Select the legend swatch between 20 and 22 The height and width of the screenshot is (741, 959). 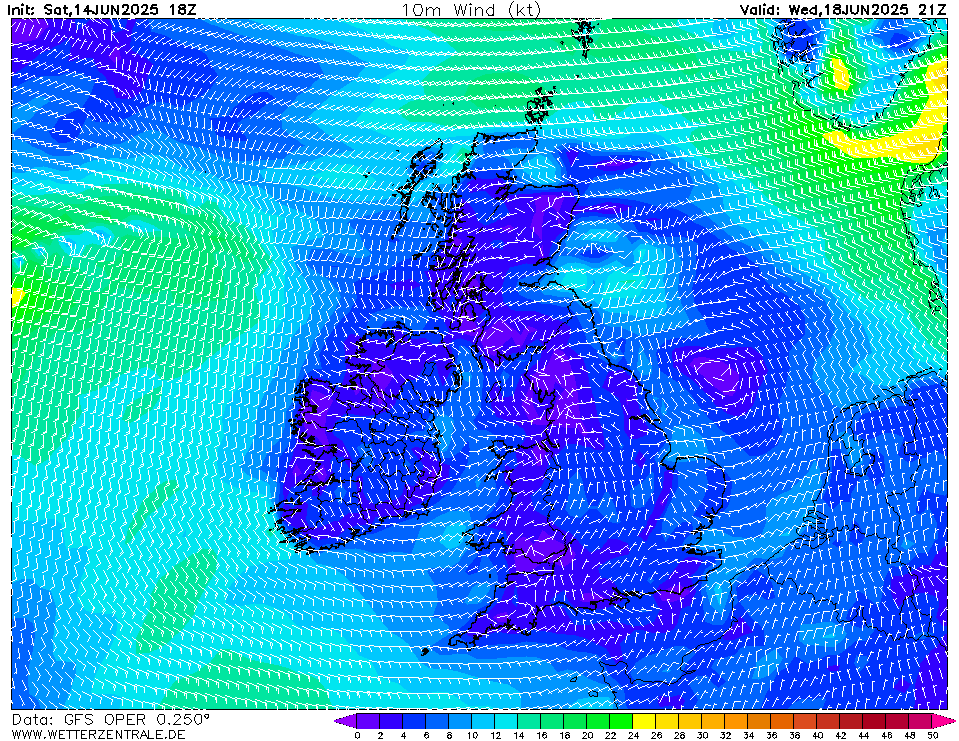tap(599, 721)
